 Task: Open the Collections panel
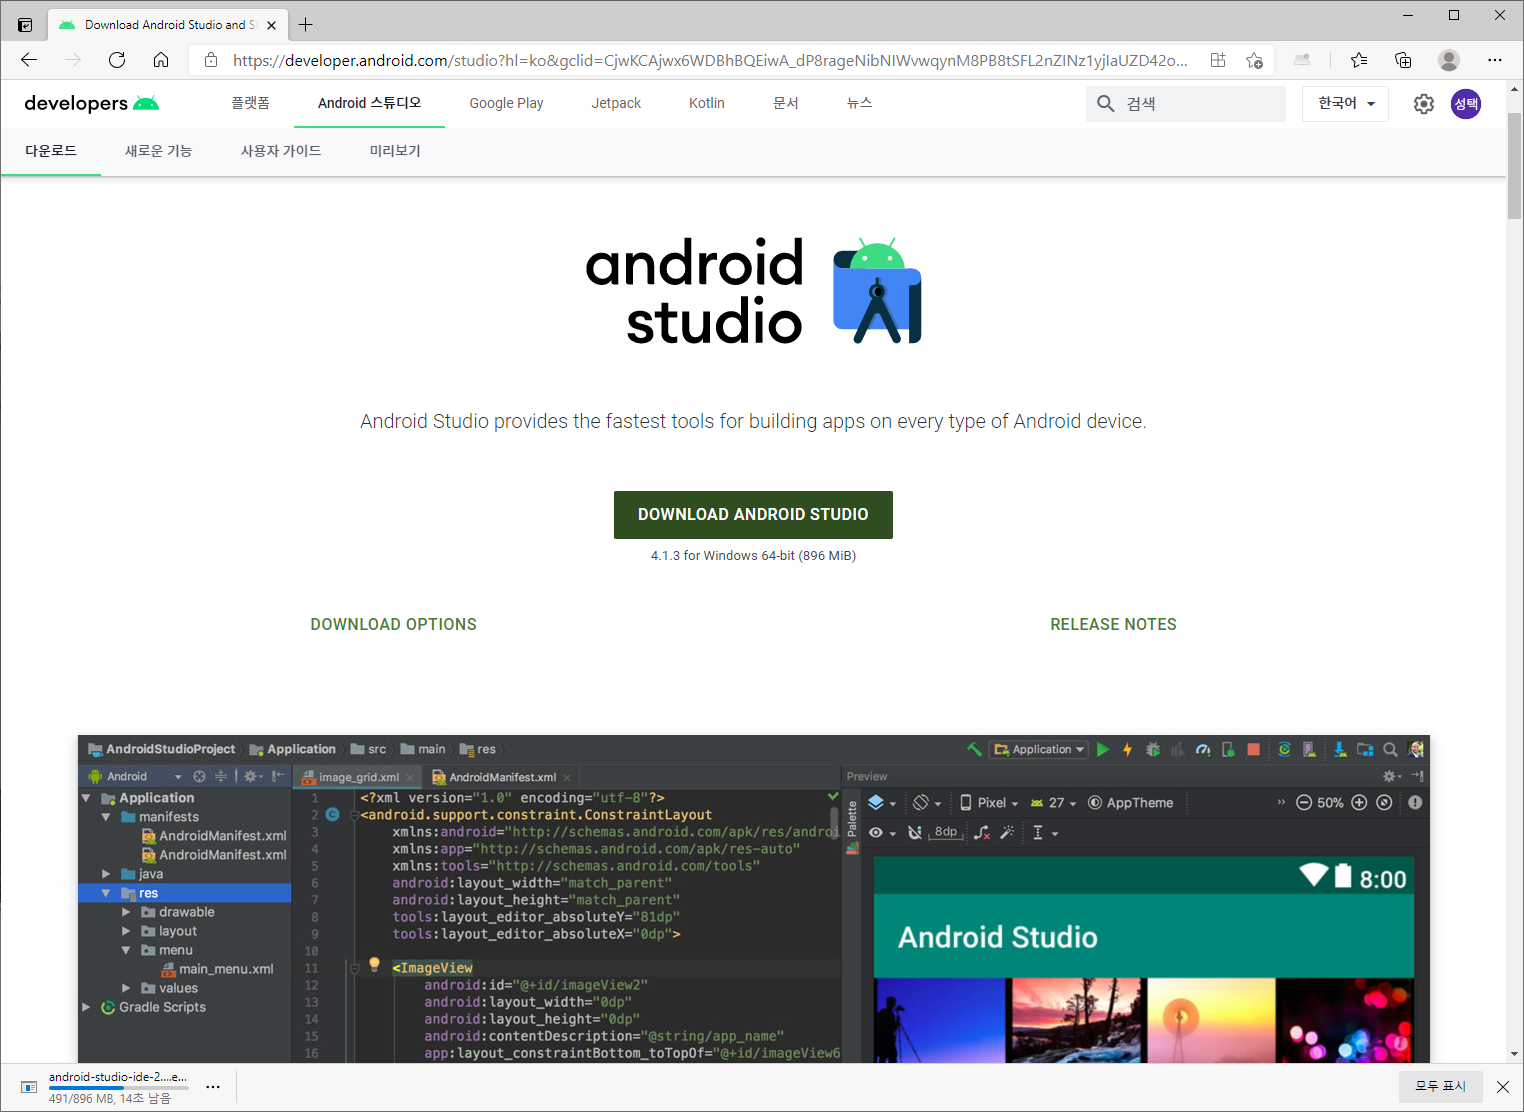tap(1403, 60)
